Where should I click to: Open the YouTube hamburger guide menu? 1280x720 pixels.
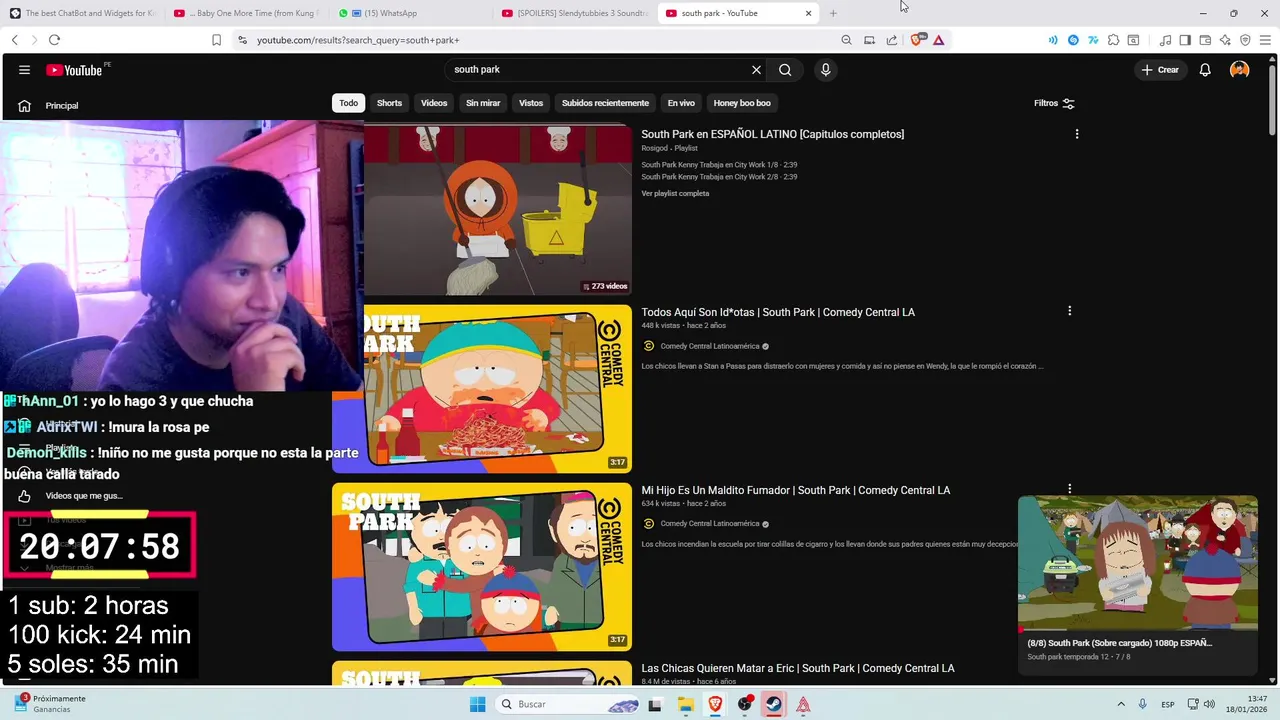click(x=24, y=70)
